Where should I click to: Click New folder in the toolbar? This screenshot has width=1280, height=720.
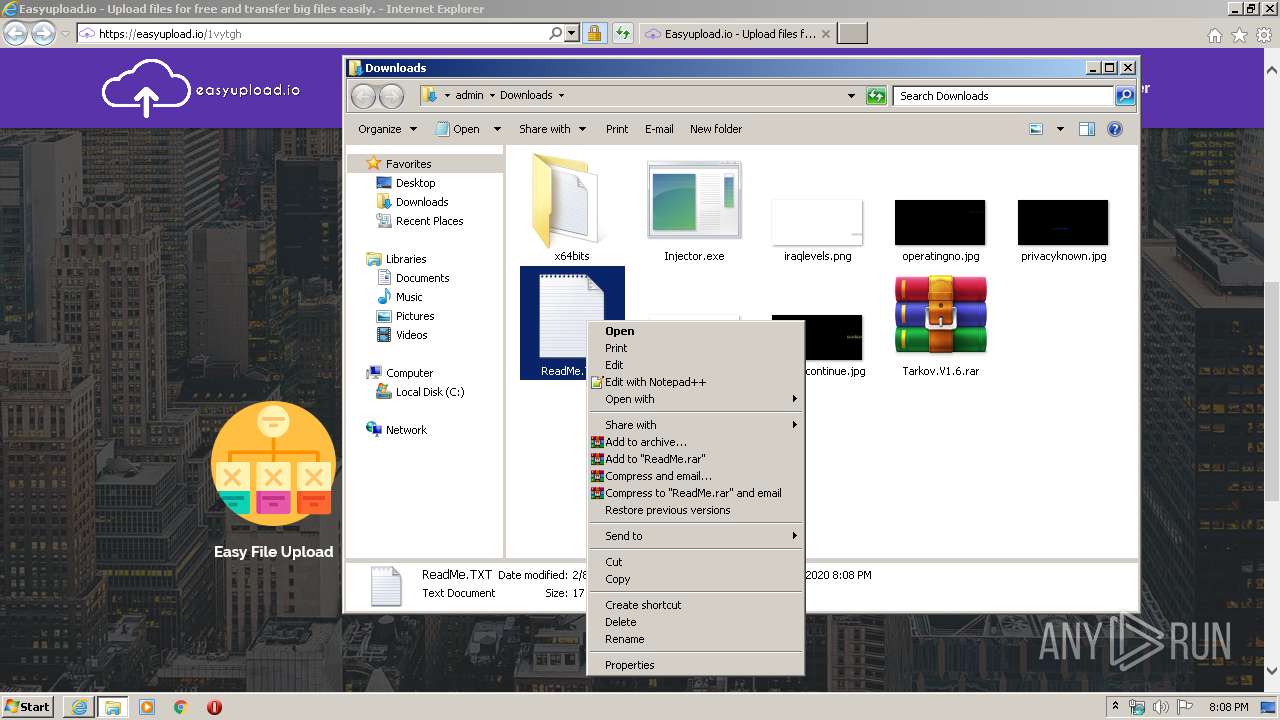pos(716,129)
